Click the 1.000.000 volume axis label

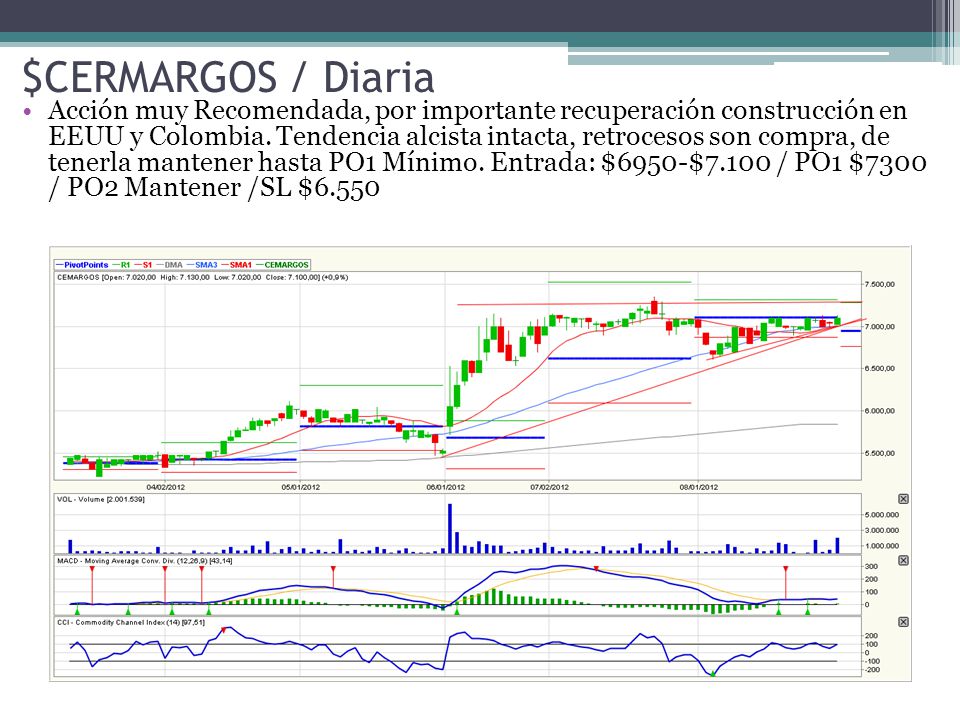[882, 546]
